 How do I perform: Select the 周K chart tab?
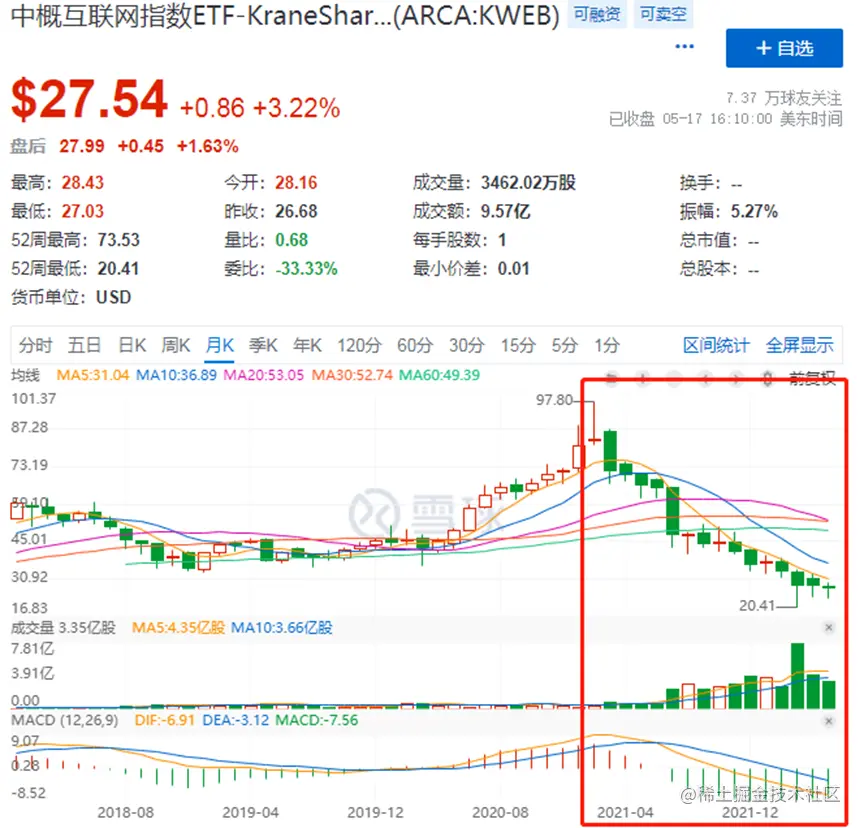[x=176, y=345]
